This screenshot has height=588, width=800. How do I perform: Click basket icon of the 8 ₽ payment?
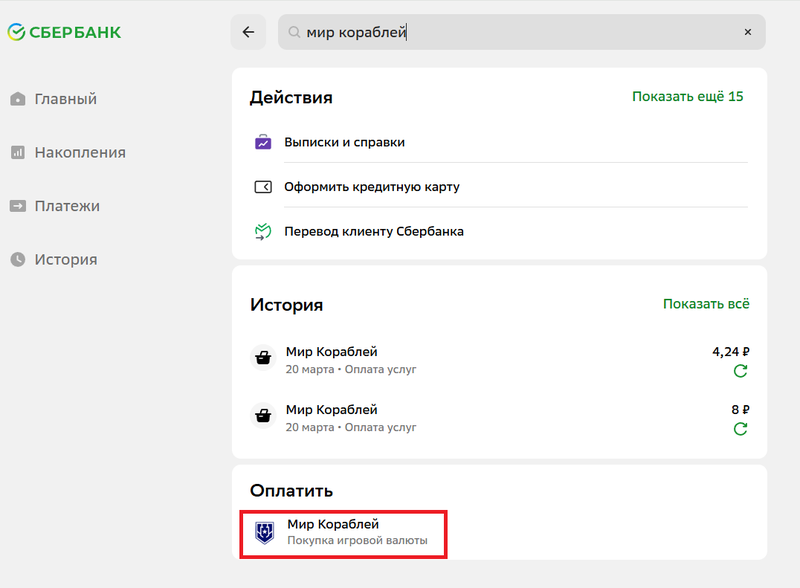point(263,415)
